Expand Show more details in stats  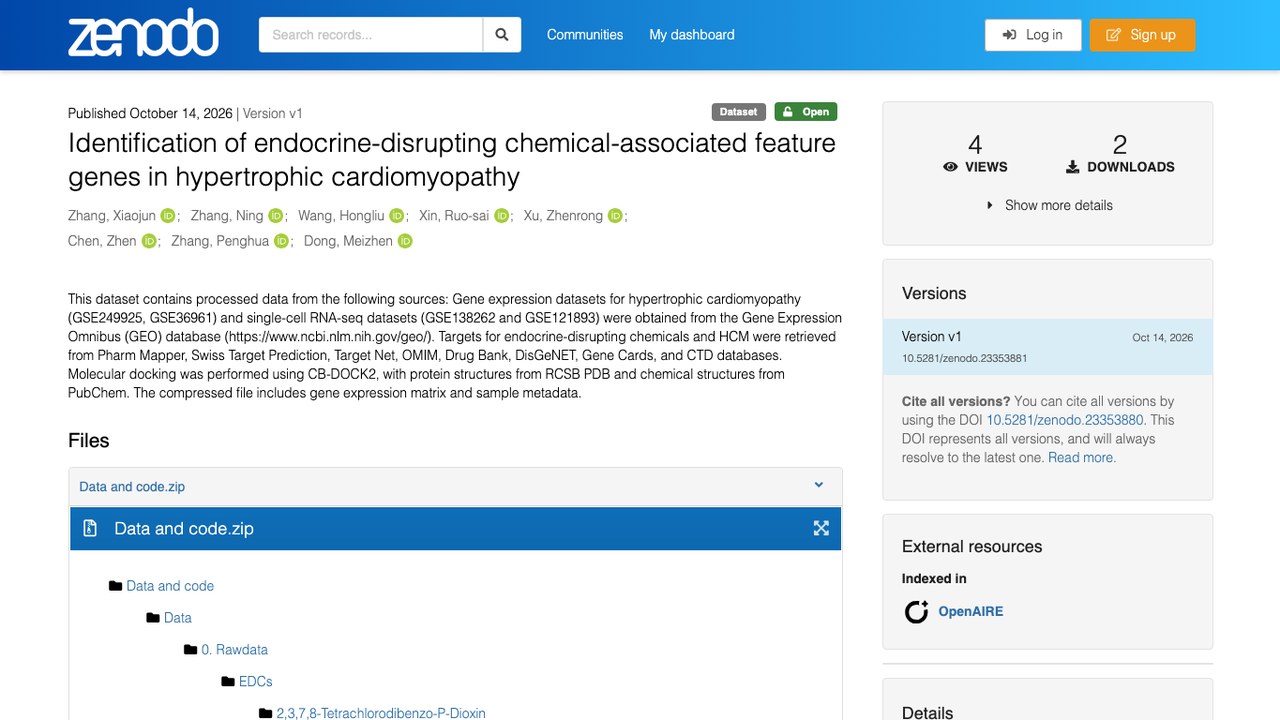pyautogui.click(x=1049, y=205)
